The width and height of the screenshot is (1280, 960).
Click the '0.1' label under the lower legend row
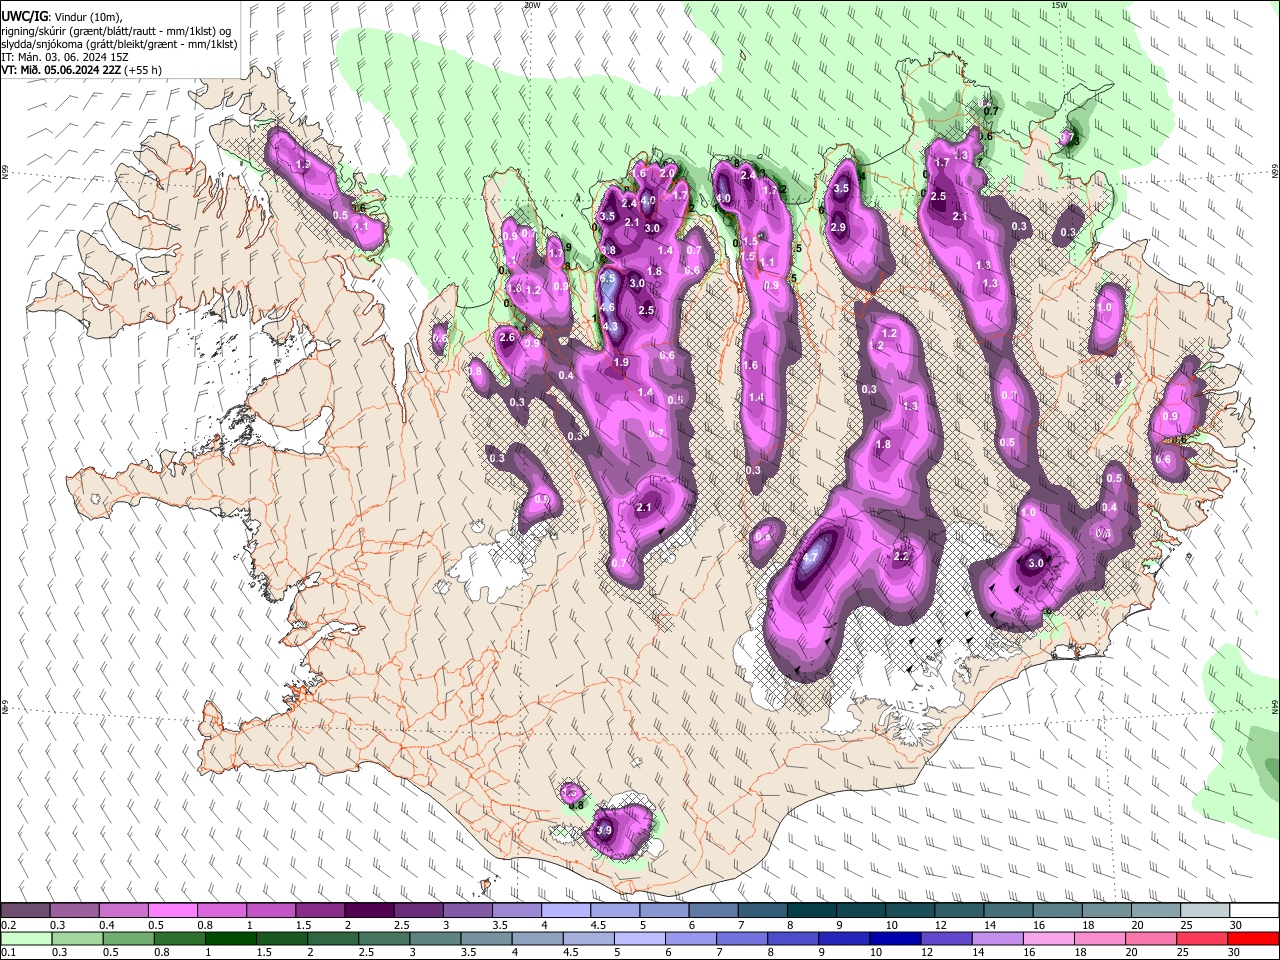tap(7, 952)
